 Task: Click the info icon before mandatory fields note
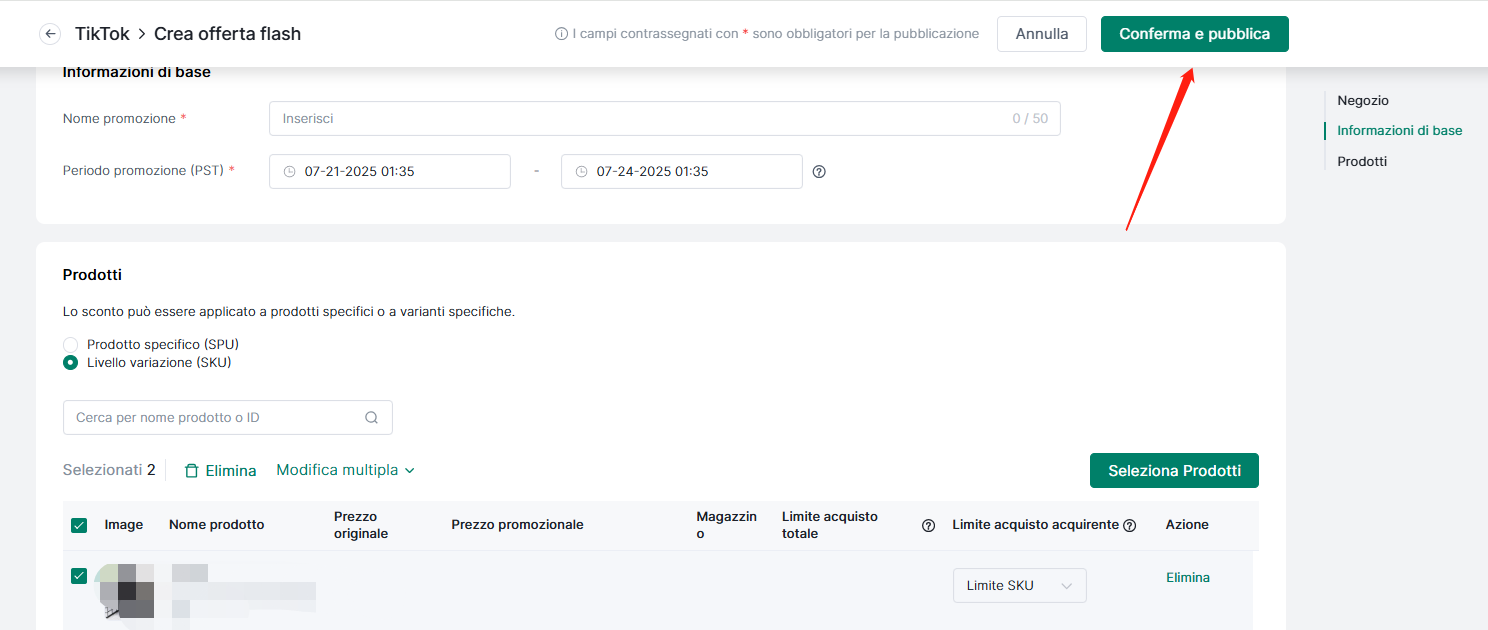coord(561,34)
